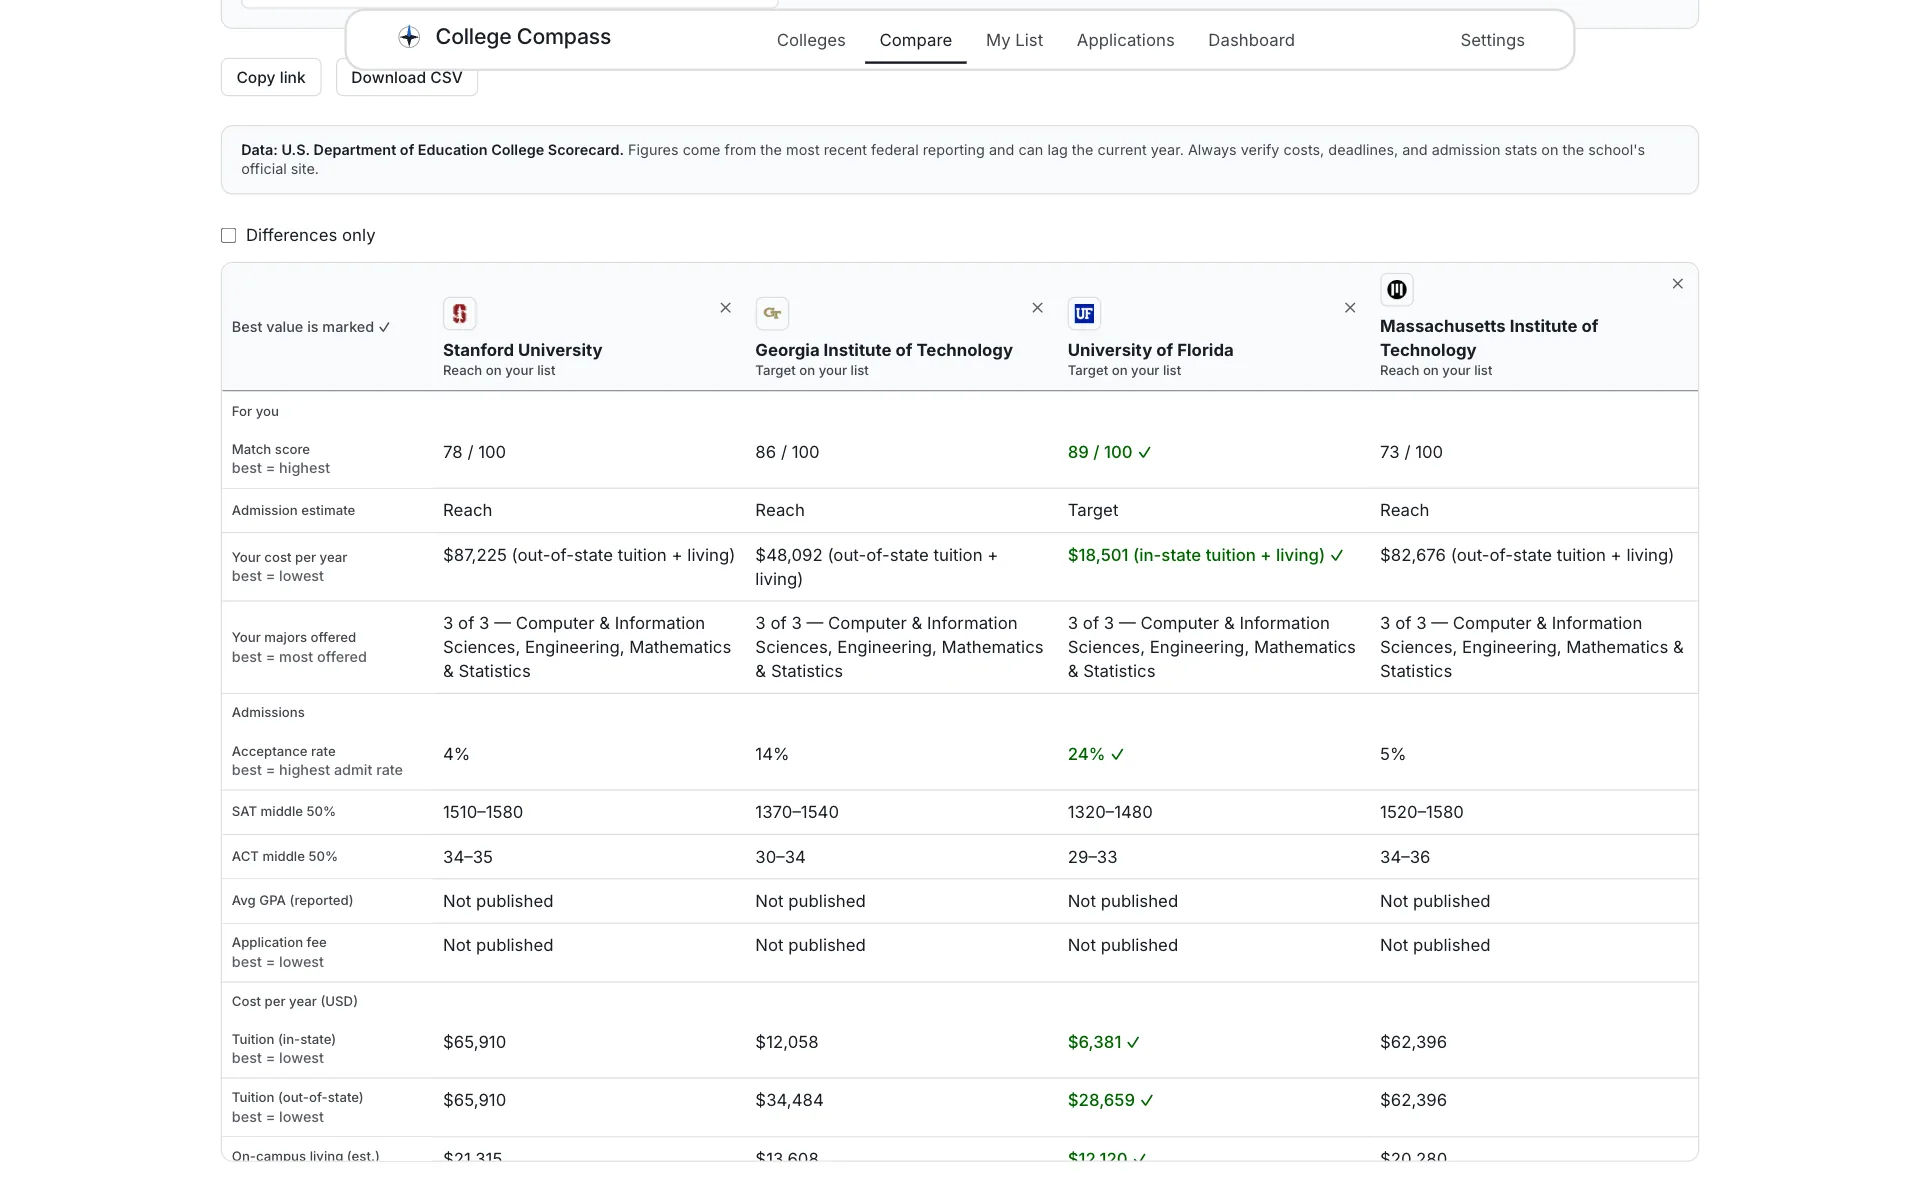This screenshot has width=1920, height=1200.
Task: Click the Your majors offered label
Action: tap(294, 638)
